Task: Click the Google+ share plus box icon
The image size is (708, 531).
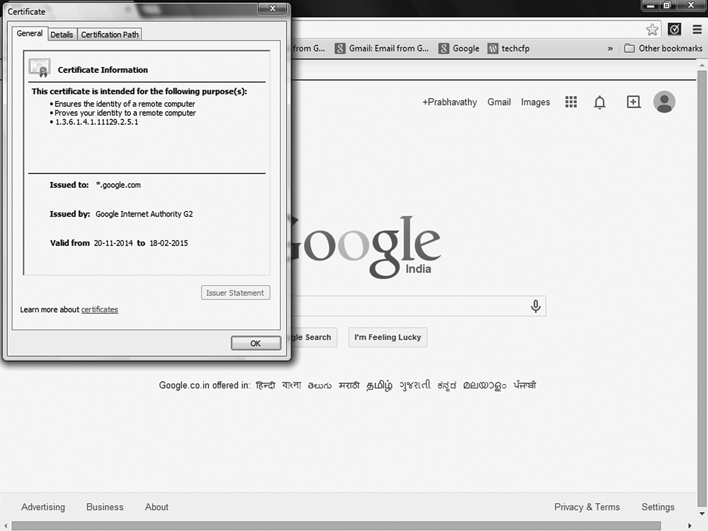Action: click(x=633, y=102)
